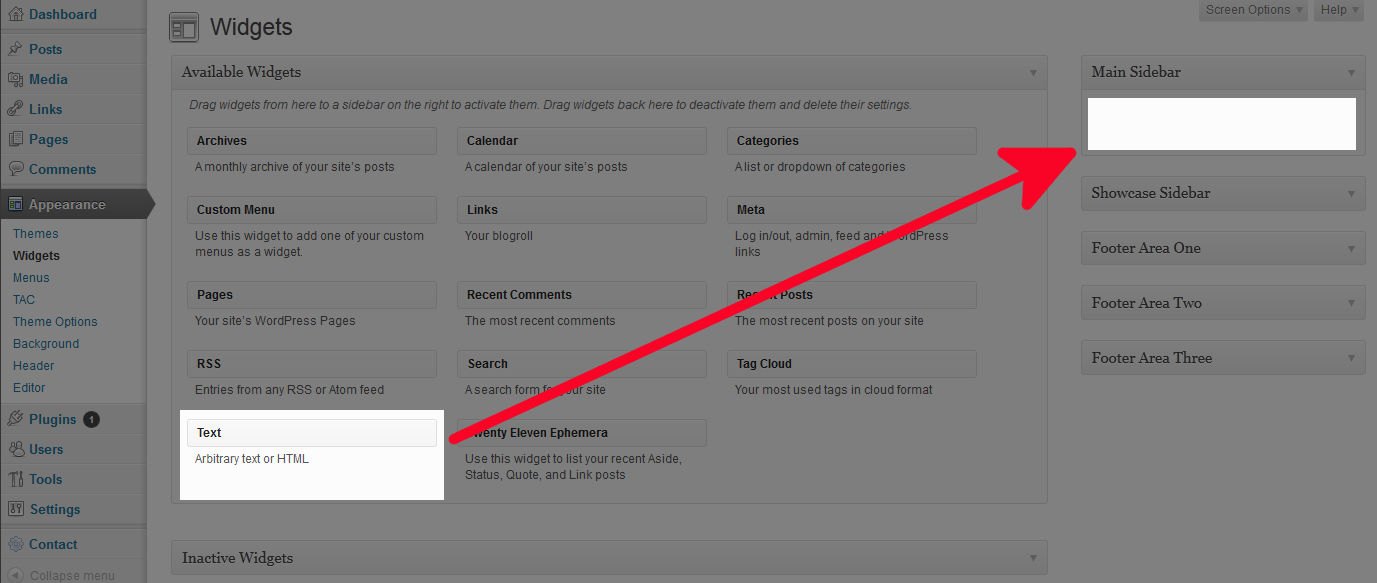
Task: Click the Dashboard home icon
Action: coord(15,15)
